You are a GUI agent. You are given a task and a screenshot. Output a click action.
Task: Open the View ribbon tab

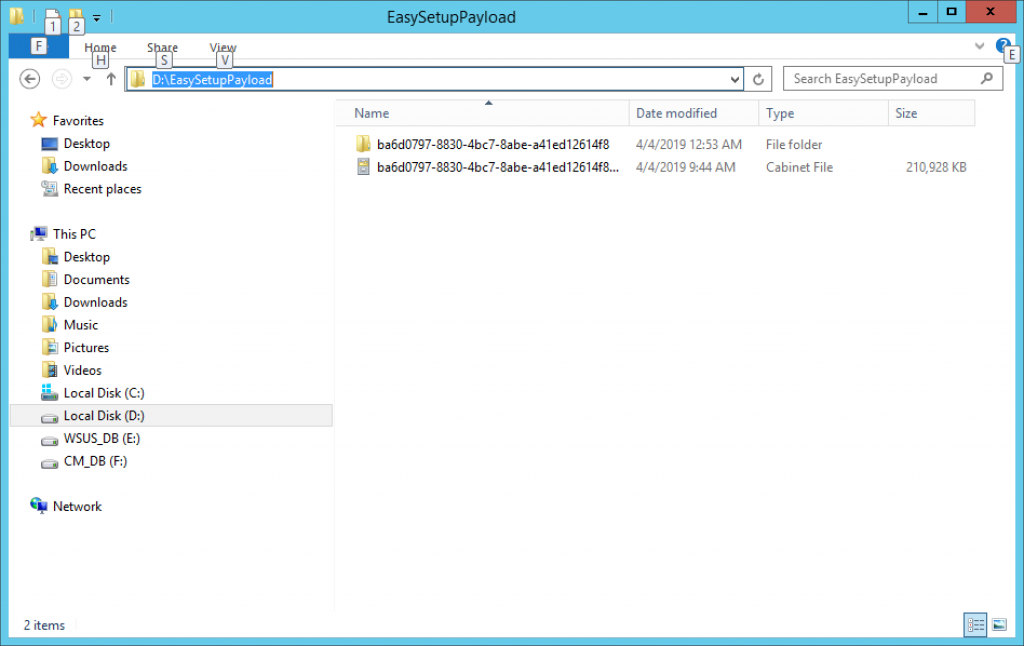pos(222,47)
